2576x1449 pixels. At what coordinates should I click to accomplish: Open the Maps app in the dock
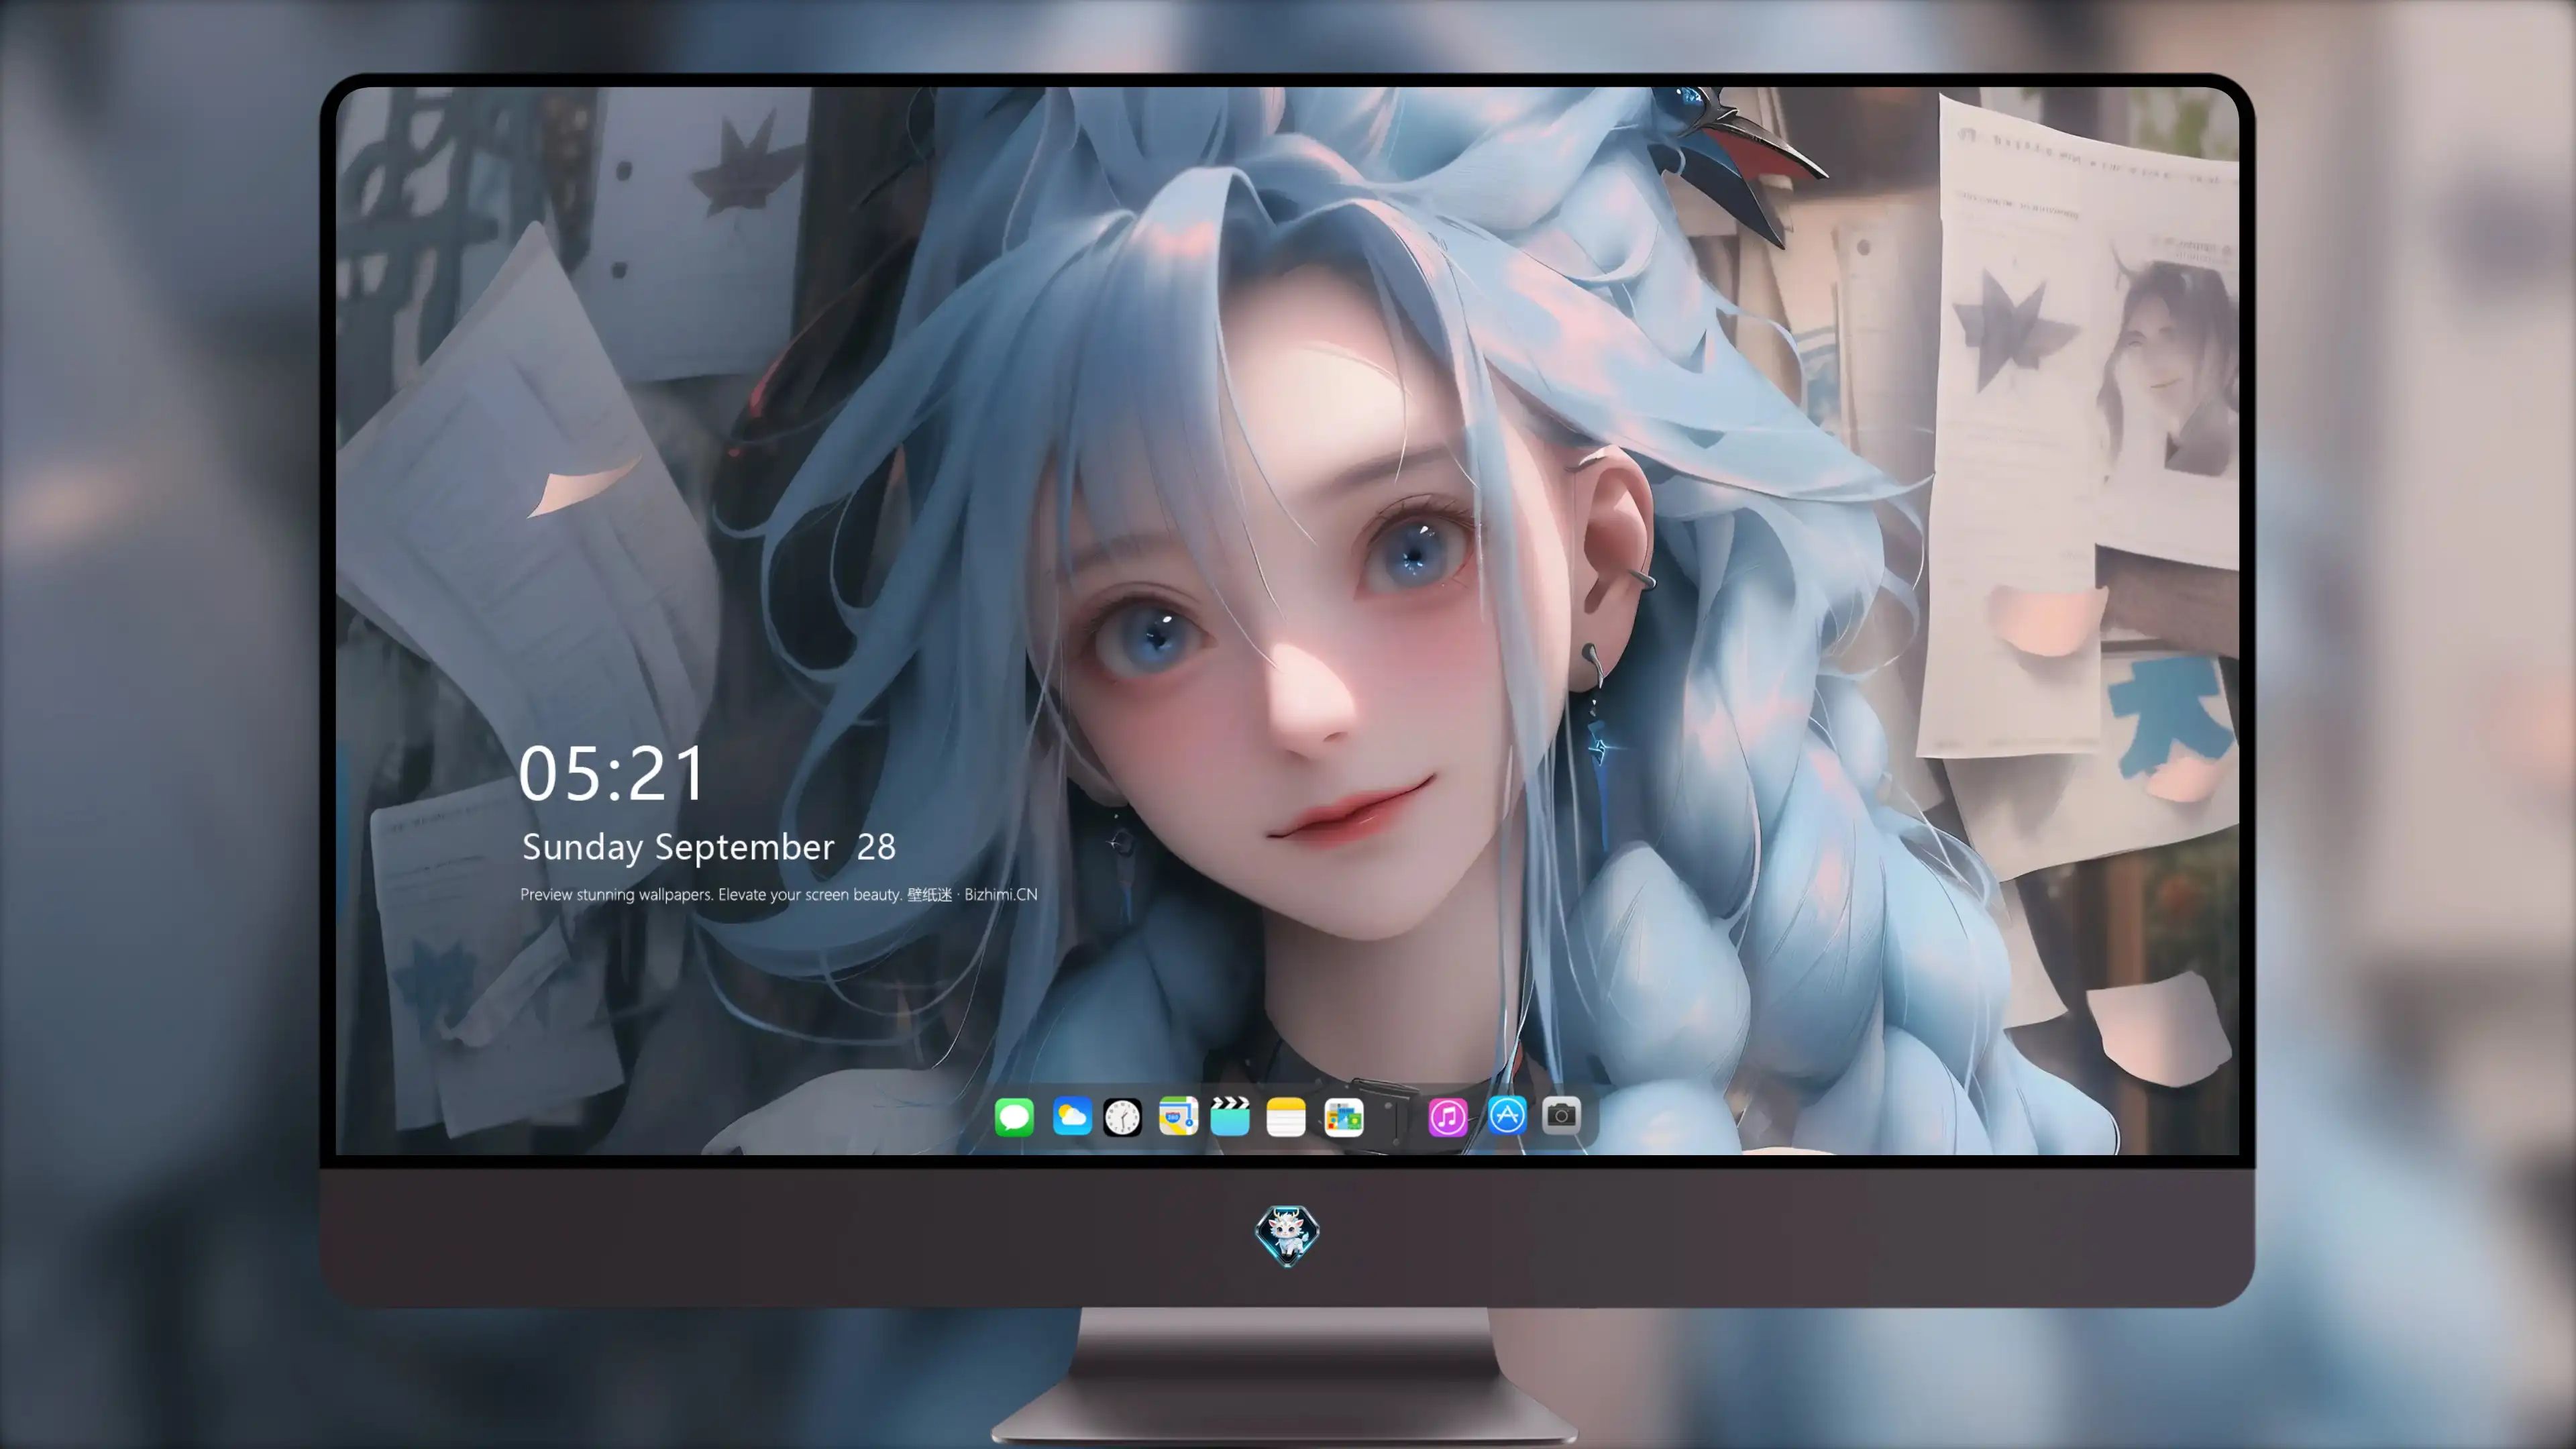pos(1178,1116)
